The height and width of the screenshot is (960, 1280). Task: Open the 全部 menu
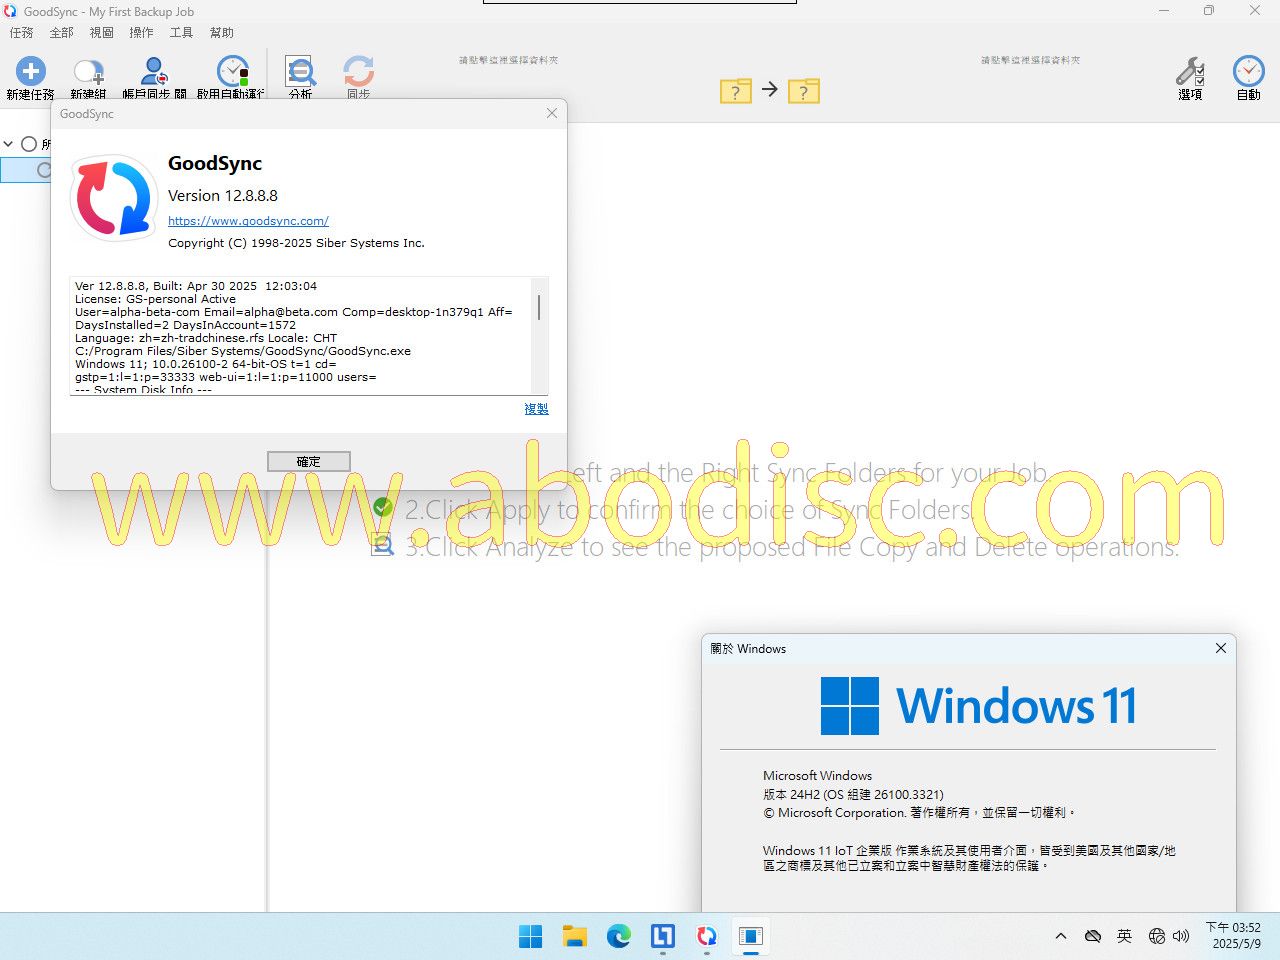(x=62, y=33)
